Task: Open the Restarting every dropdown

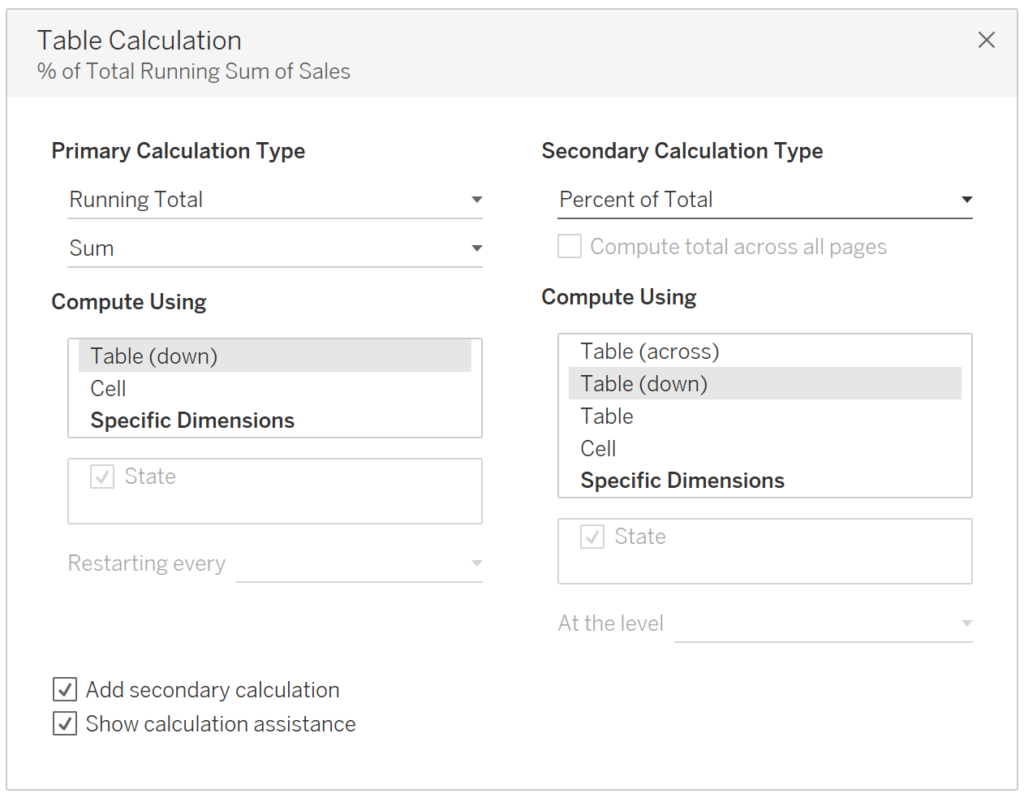Action: (x=359, y=564)
